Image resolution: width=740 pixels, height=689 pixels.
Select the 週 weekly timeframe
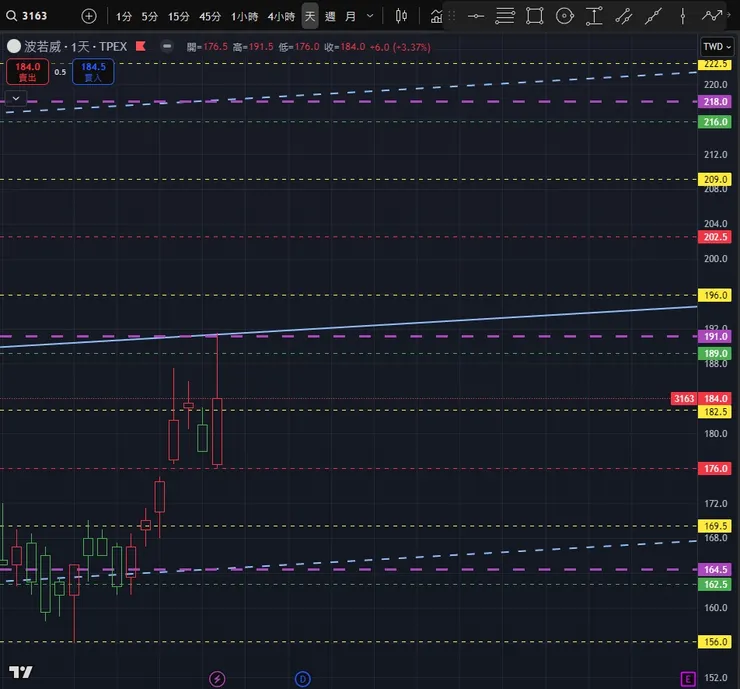pos(330,17)
